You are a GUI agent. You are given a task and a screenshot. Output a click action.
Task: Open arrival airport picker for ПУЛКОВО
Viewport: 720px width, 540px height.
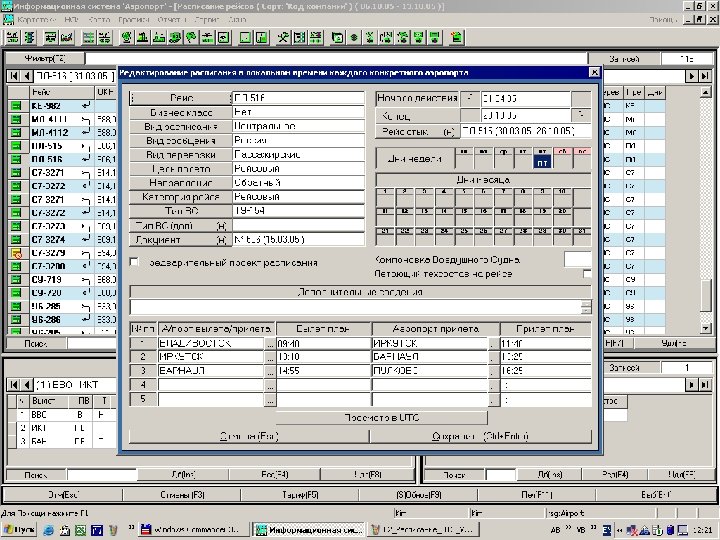(x=494, y=371)
